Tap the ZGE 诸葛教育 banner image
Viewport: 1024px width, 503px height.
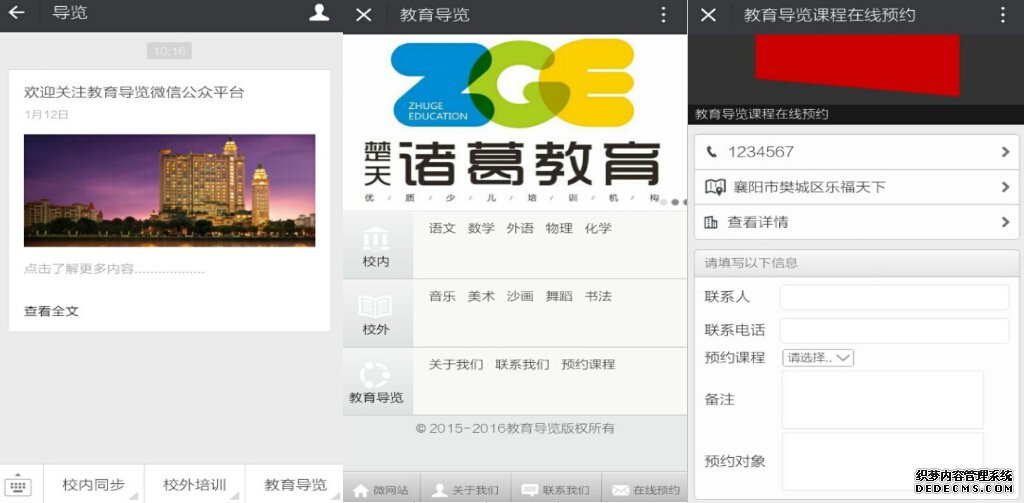coord(515,122)
